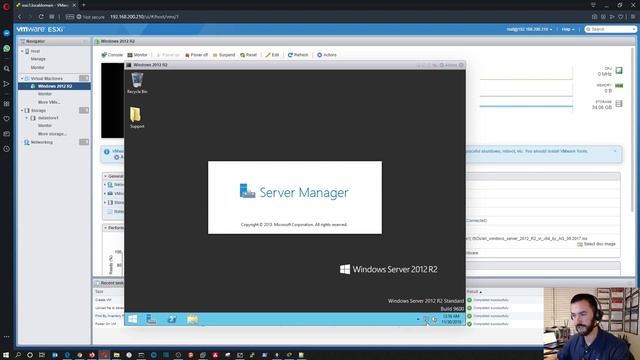
Task: Open Server Manager from the VM taskbar
Action: pos(151,319)
